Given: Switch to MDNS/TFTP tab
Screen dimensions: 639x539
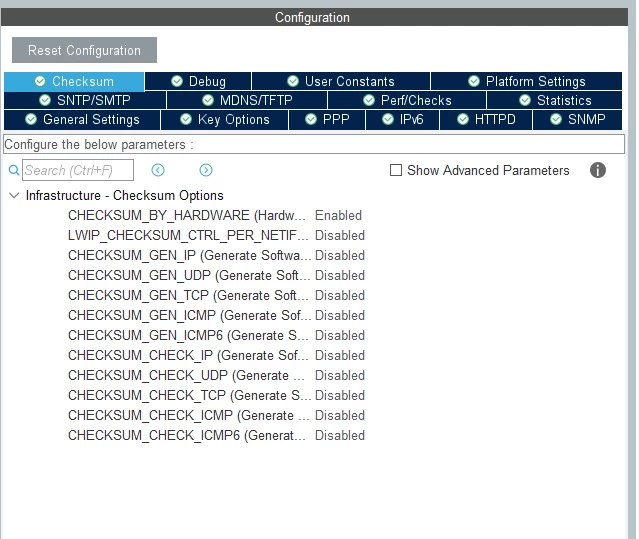Looking at the screenshot, I should (x=247, y=100).
